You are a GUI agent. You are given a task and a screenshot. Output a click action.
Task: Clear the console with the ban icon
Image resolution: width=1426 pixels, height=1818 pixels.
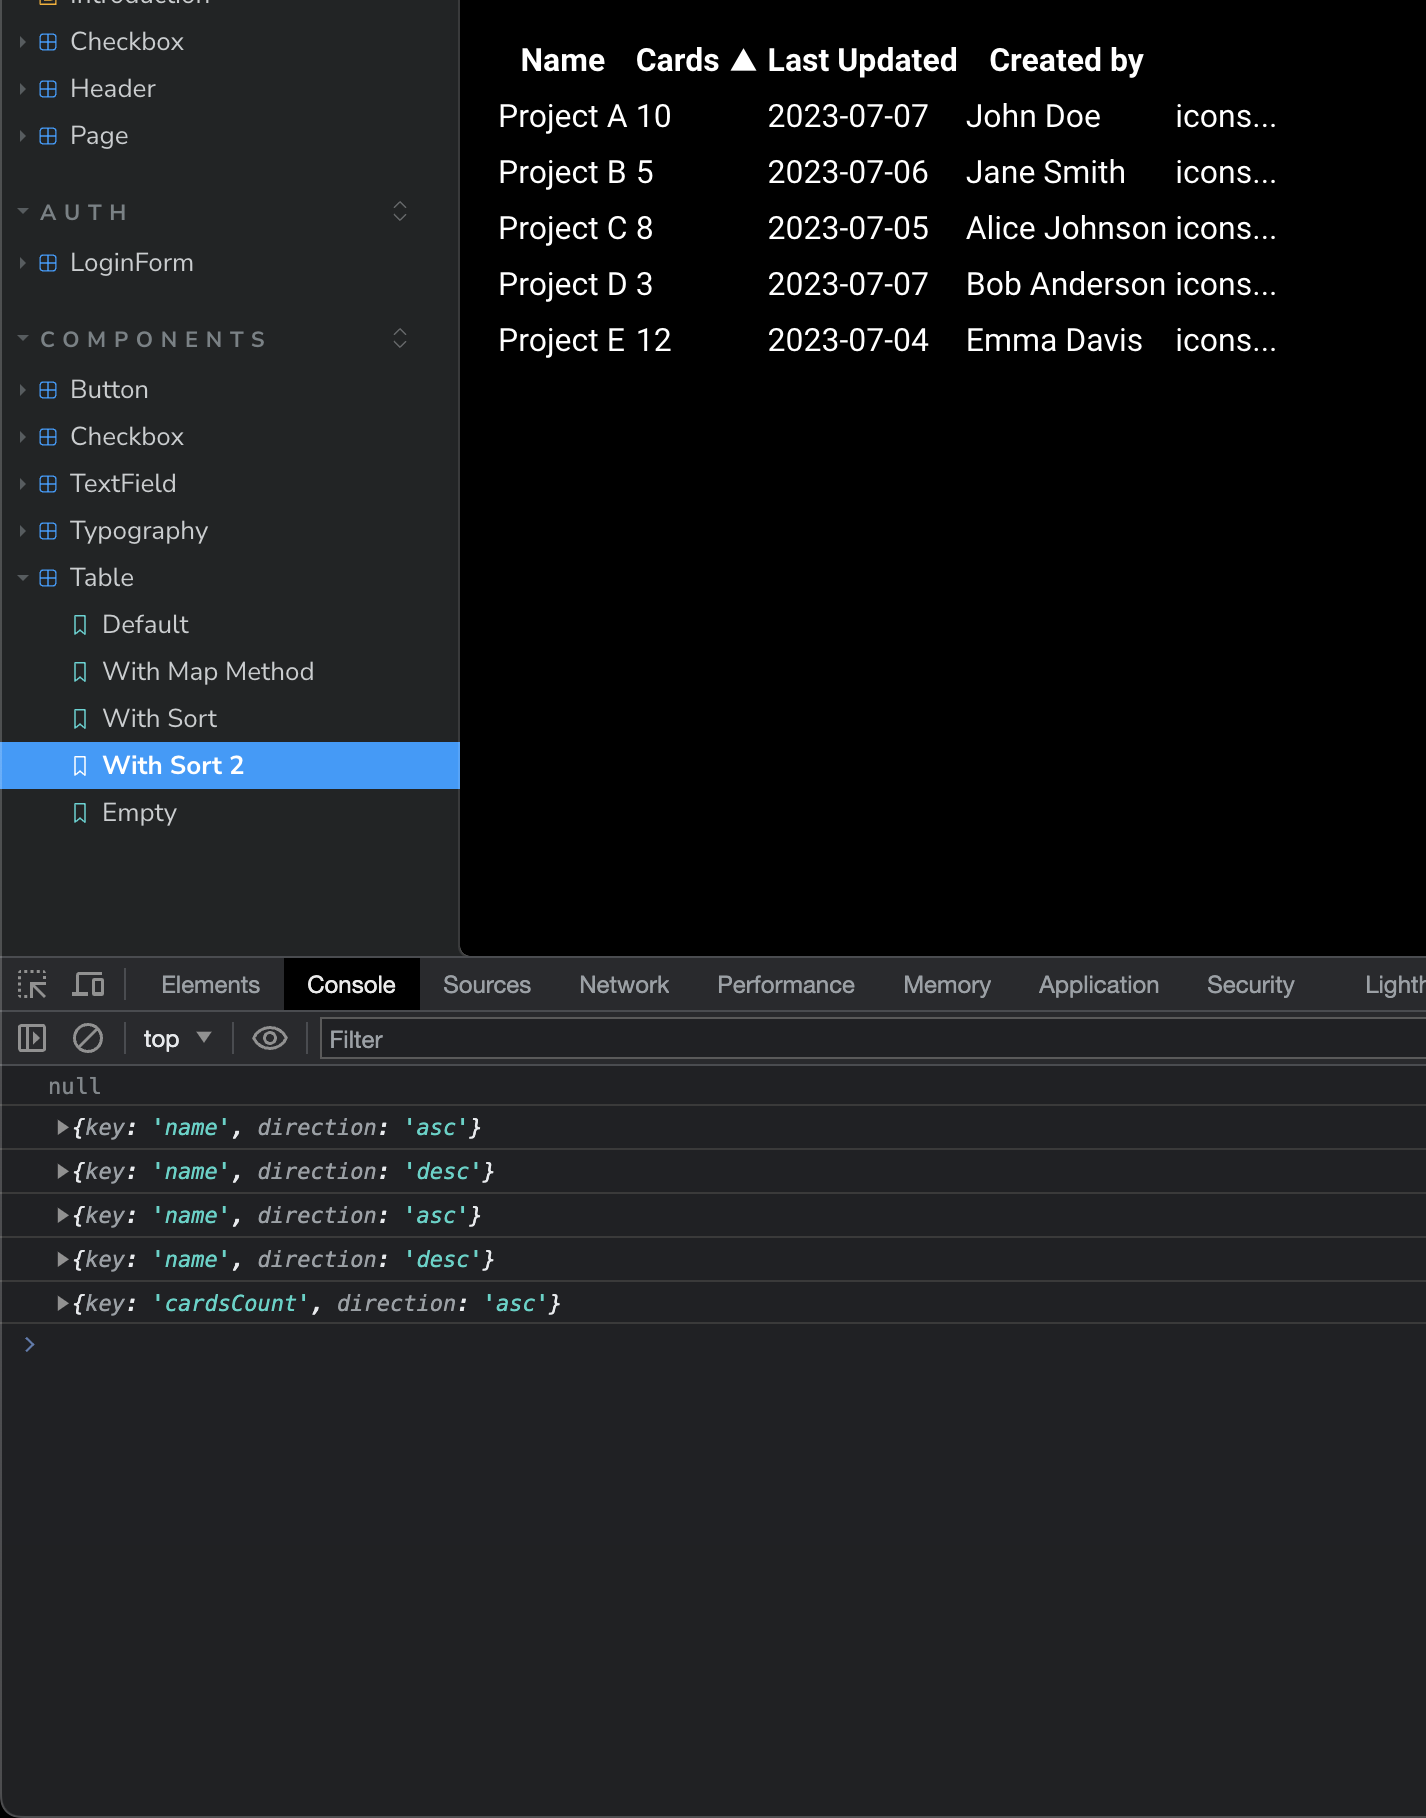(88, 1039)
